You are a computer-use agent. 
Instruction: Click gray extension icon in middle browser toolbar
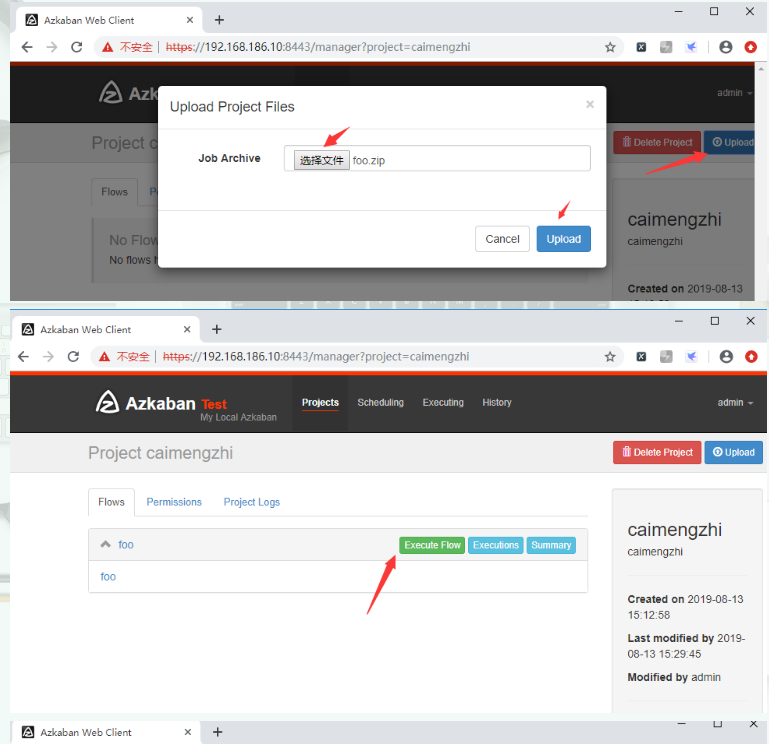666,357
